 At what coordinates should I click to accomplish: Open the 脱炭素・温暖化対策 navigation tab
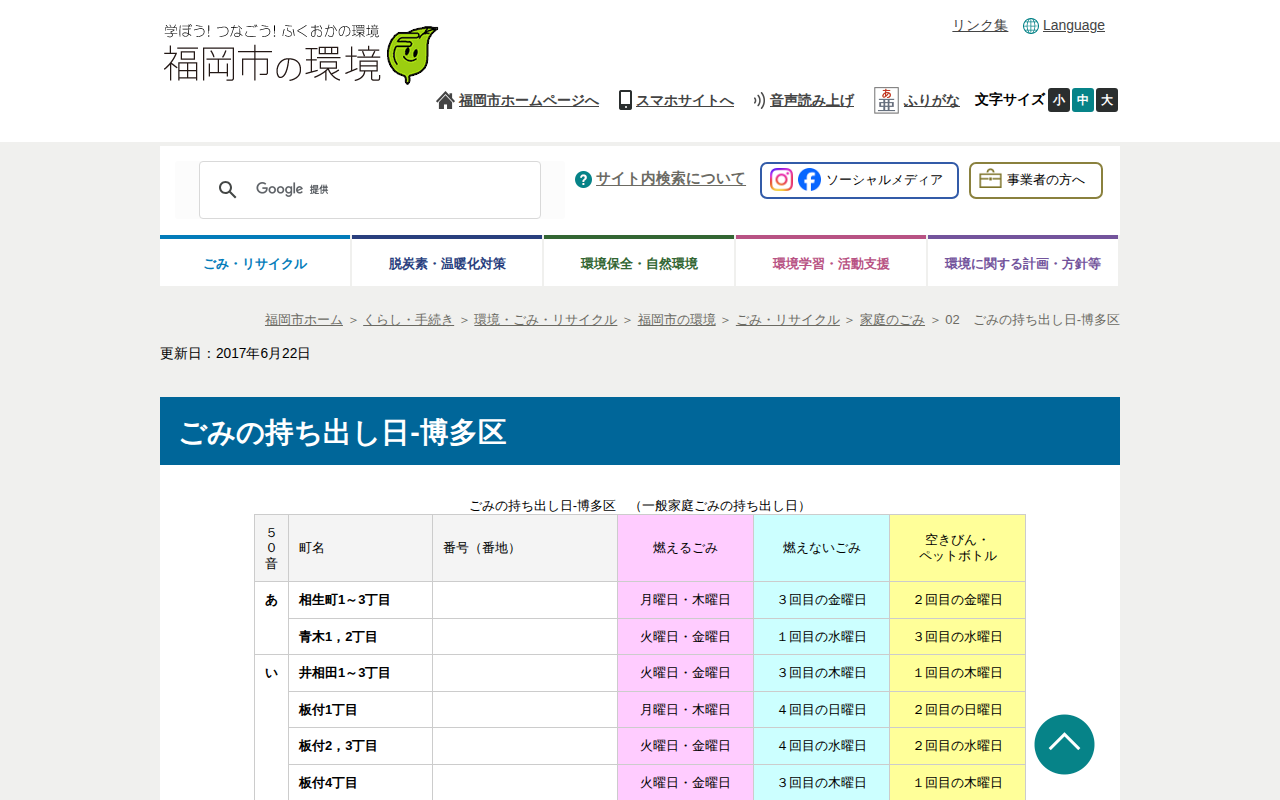[447, 263]
